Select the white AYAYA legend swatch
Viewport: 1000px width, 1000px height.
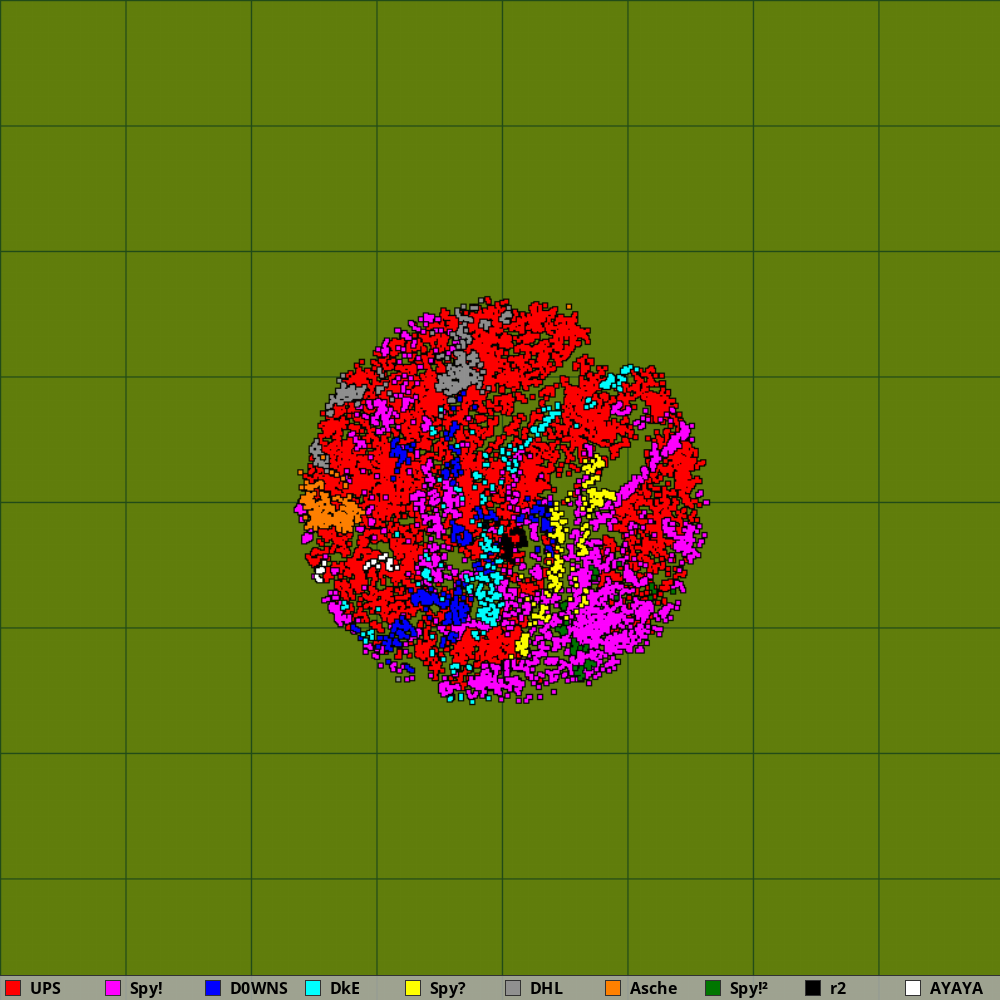913,988
